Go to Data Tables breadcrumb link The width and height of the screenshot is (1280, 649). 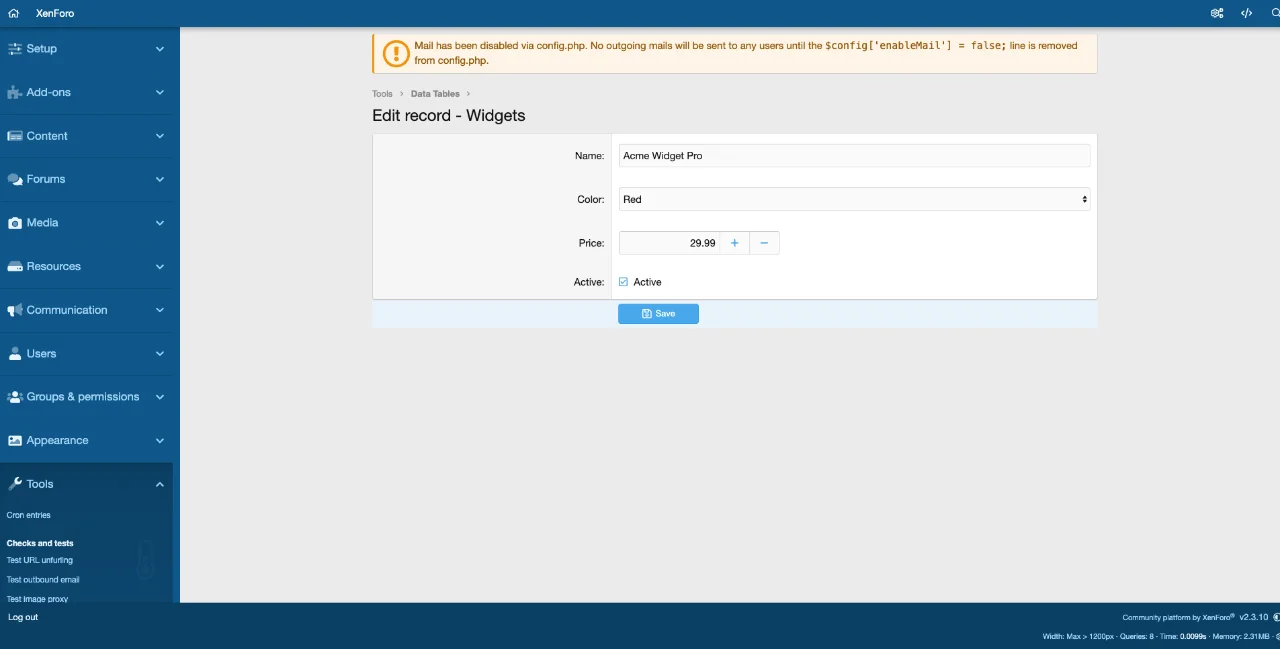coord(435,94)
